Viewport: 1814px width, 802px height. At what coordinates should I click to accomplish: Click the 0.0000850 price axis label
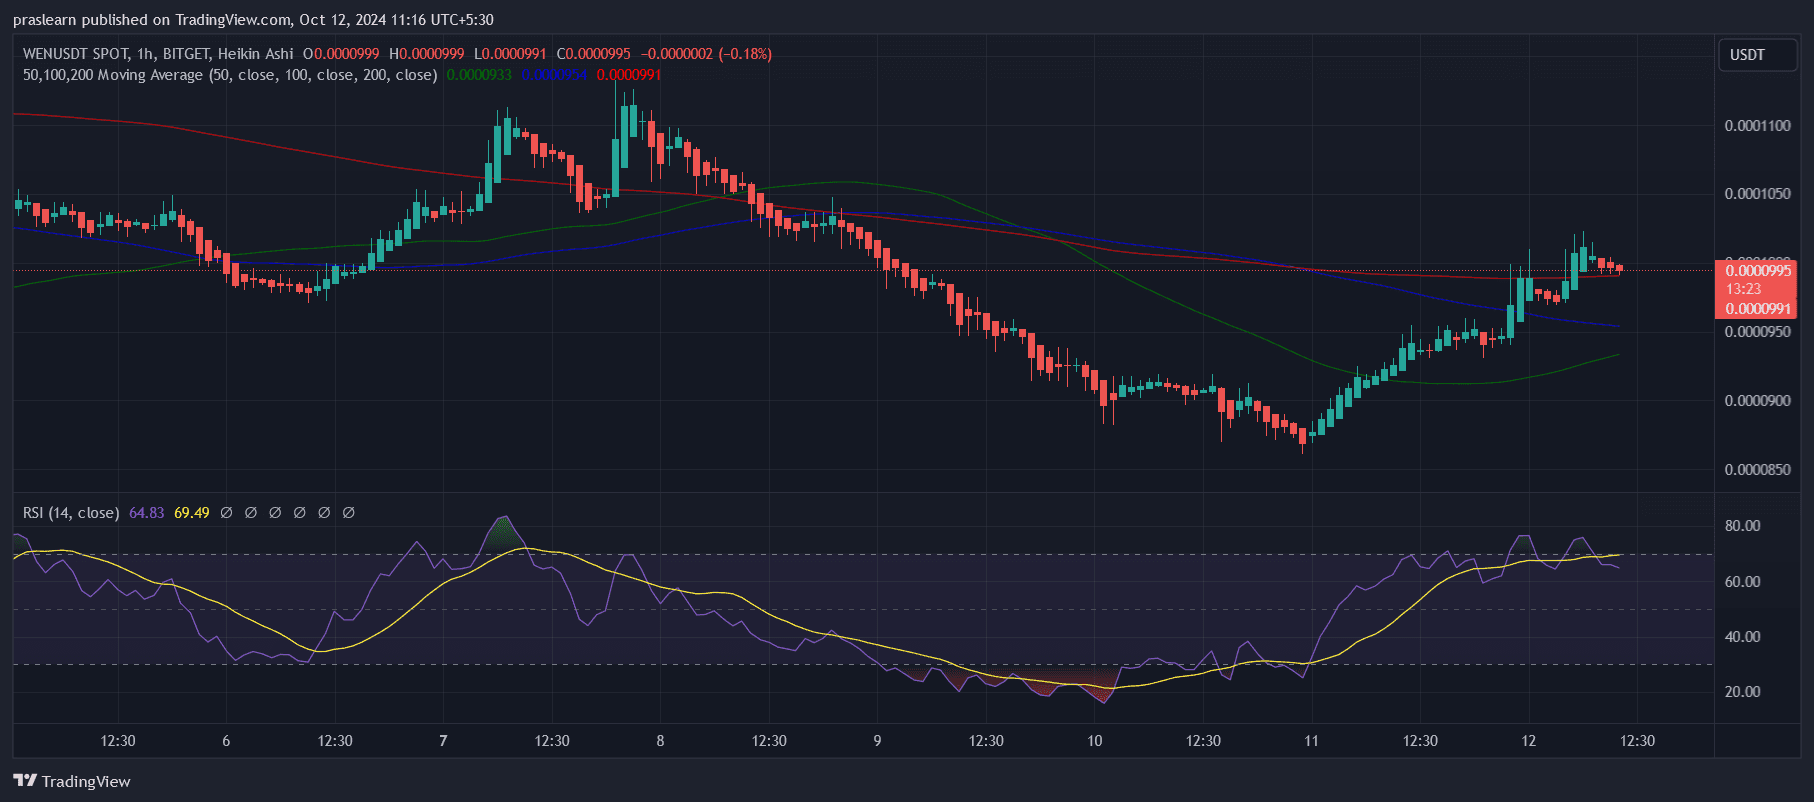point(1757,470)
